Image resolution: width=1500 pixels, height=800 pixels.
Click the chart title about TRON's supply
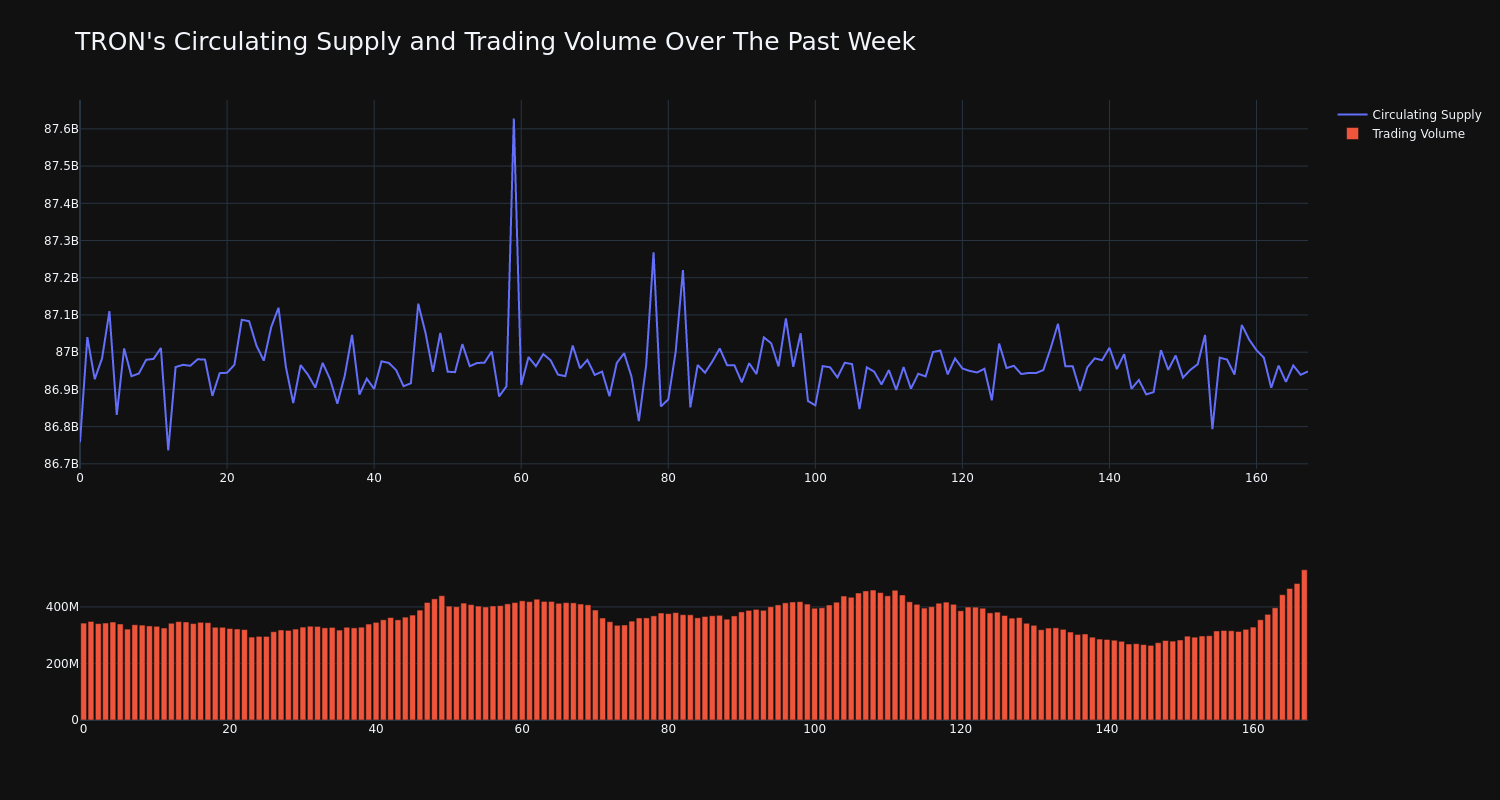click(x=495, y=42)
